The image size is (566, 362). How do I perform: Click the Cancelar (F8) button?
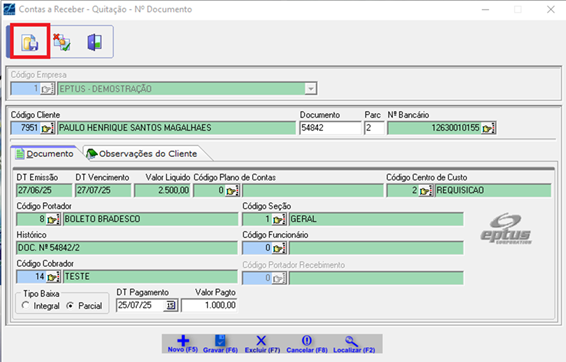307,344
